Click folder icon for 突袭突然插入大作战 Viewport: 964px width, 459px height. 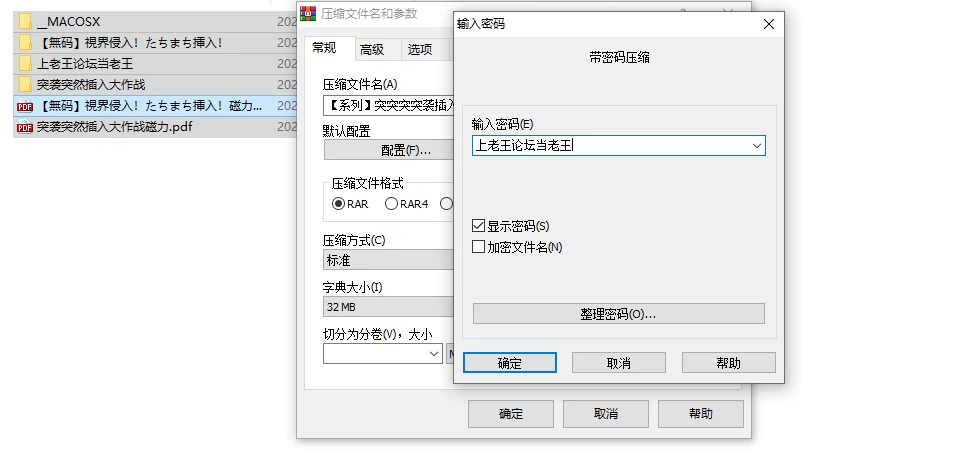(25, 84)
